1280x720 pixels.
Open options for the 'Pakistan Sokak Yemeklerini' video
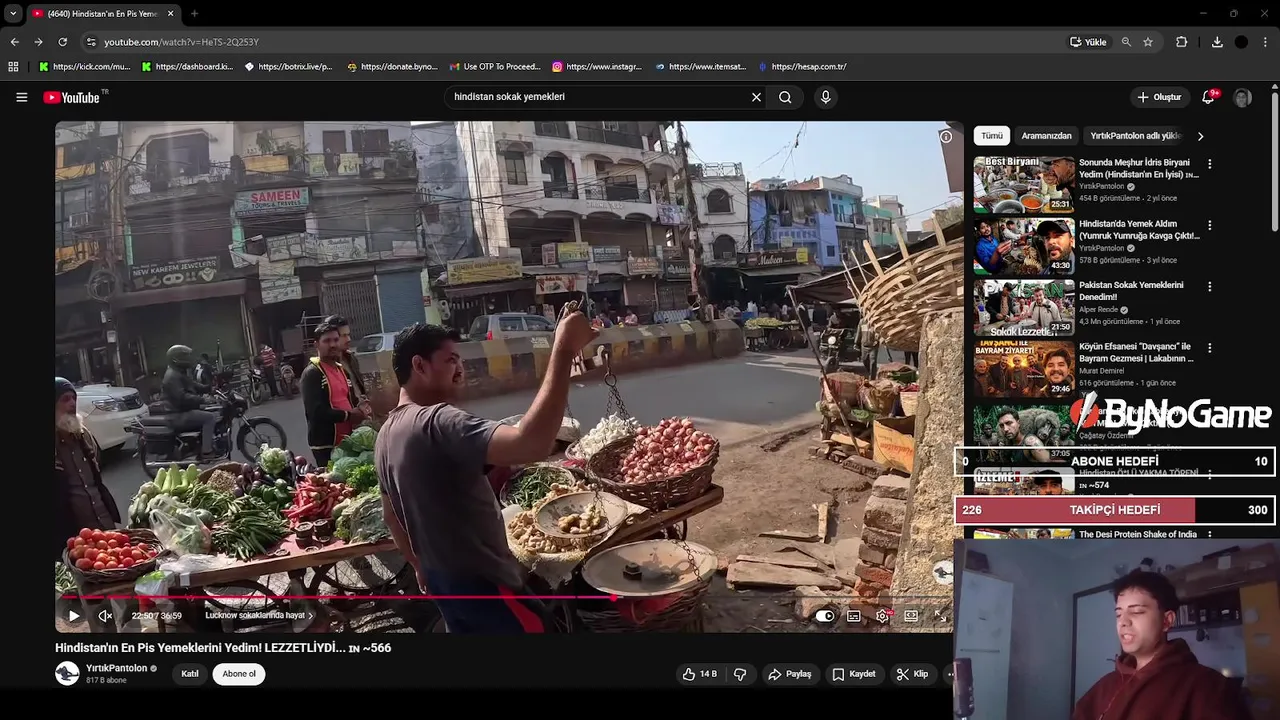click(x=1209, y=287)
